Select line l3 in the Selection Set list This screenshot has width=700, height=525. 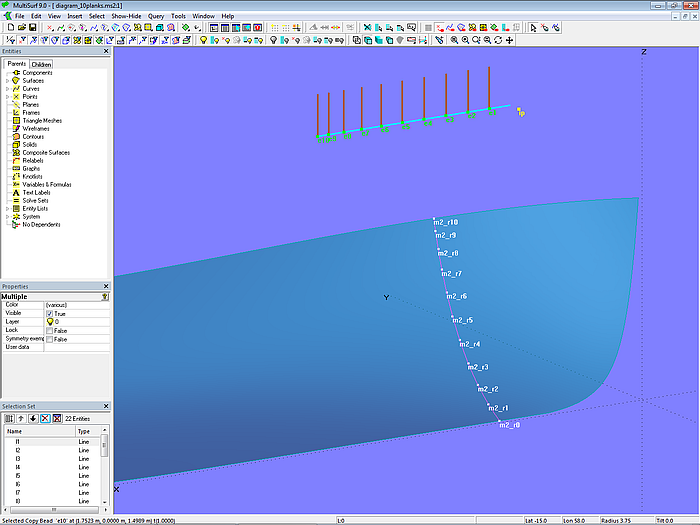[18, 458]
